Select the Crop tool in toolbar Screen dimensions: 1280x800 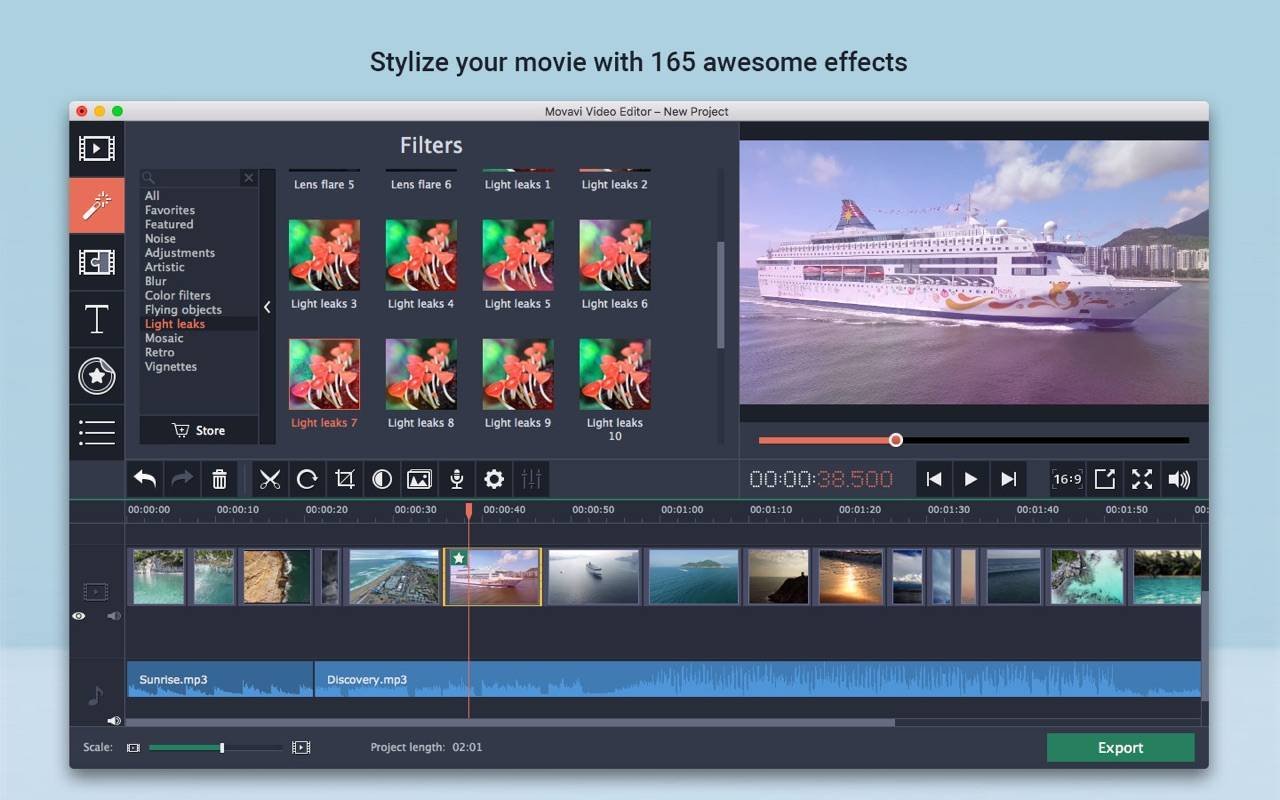pos(344,480)
